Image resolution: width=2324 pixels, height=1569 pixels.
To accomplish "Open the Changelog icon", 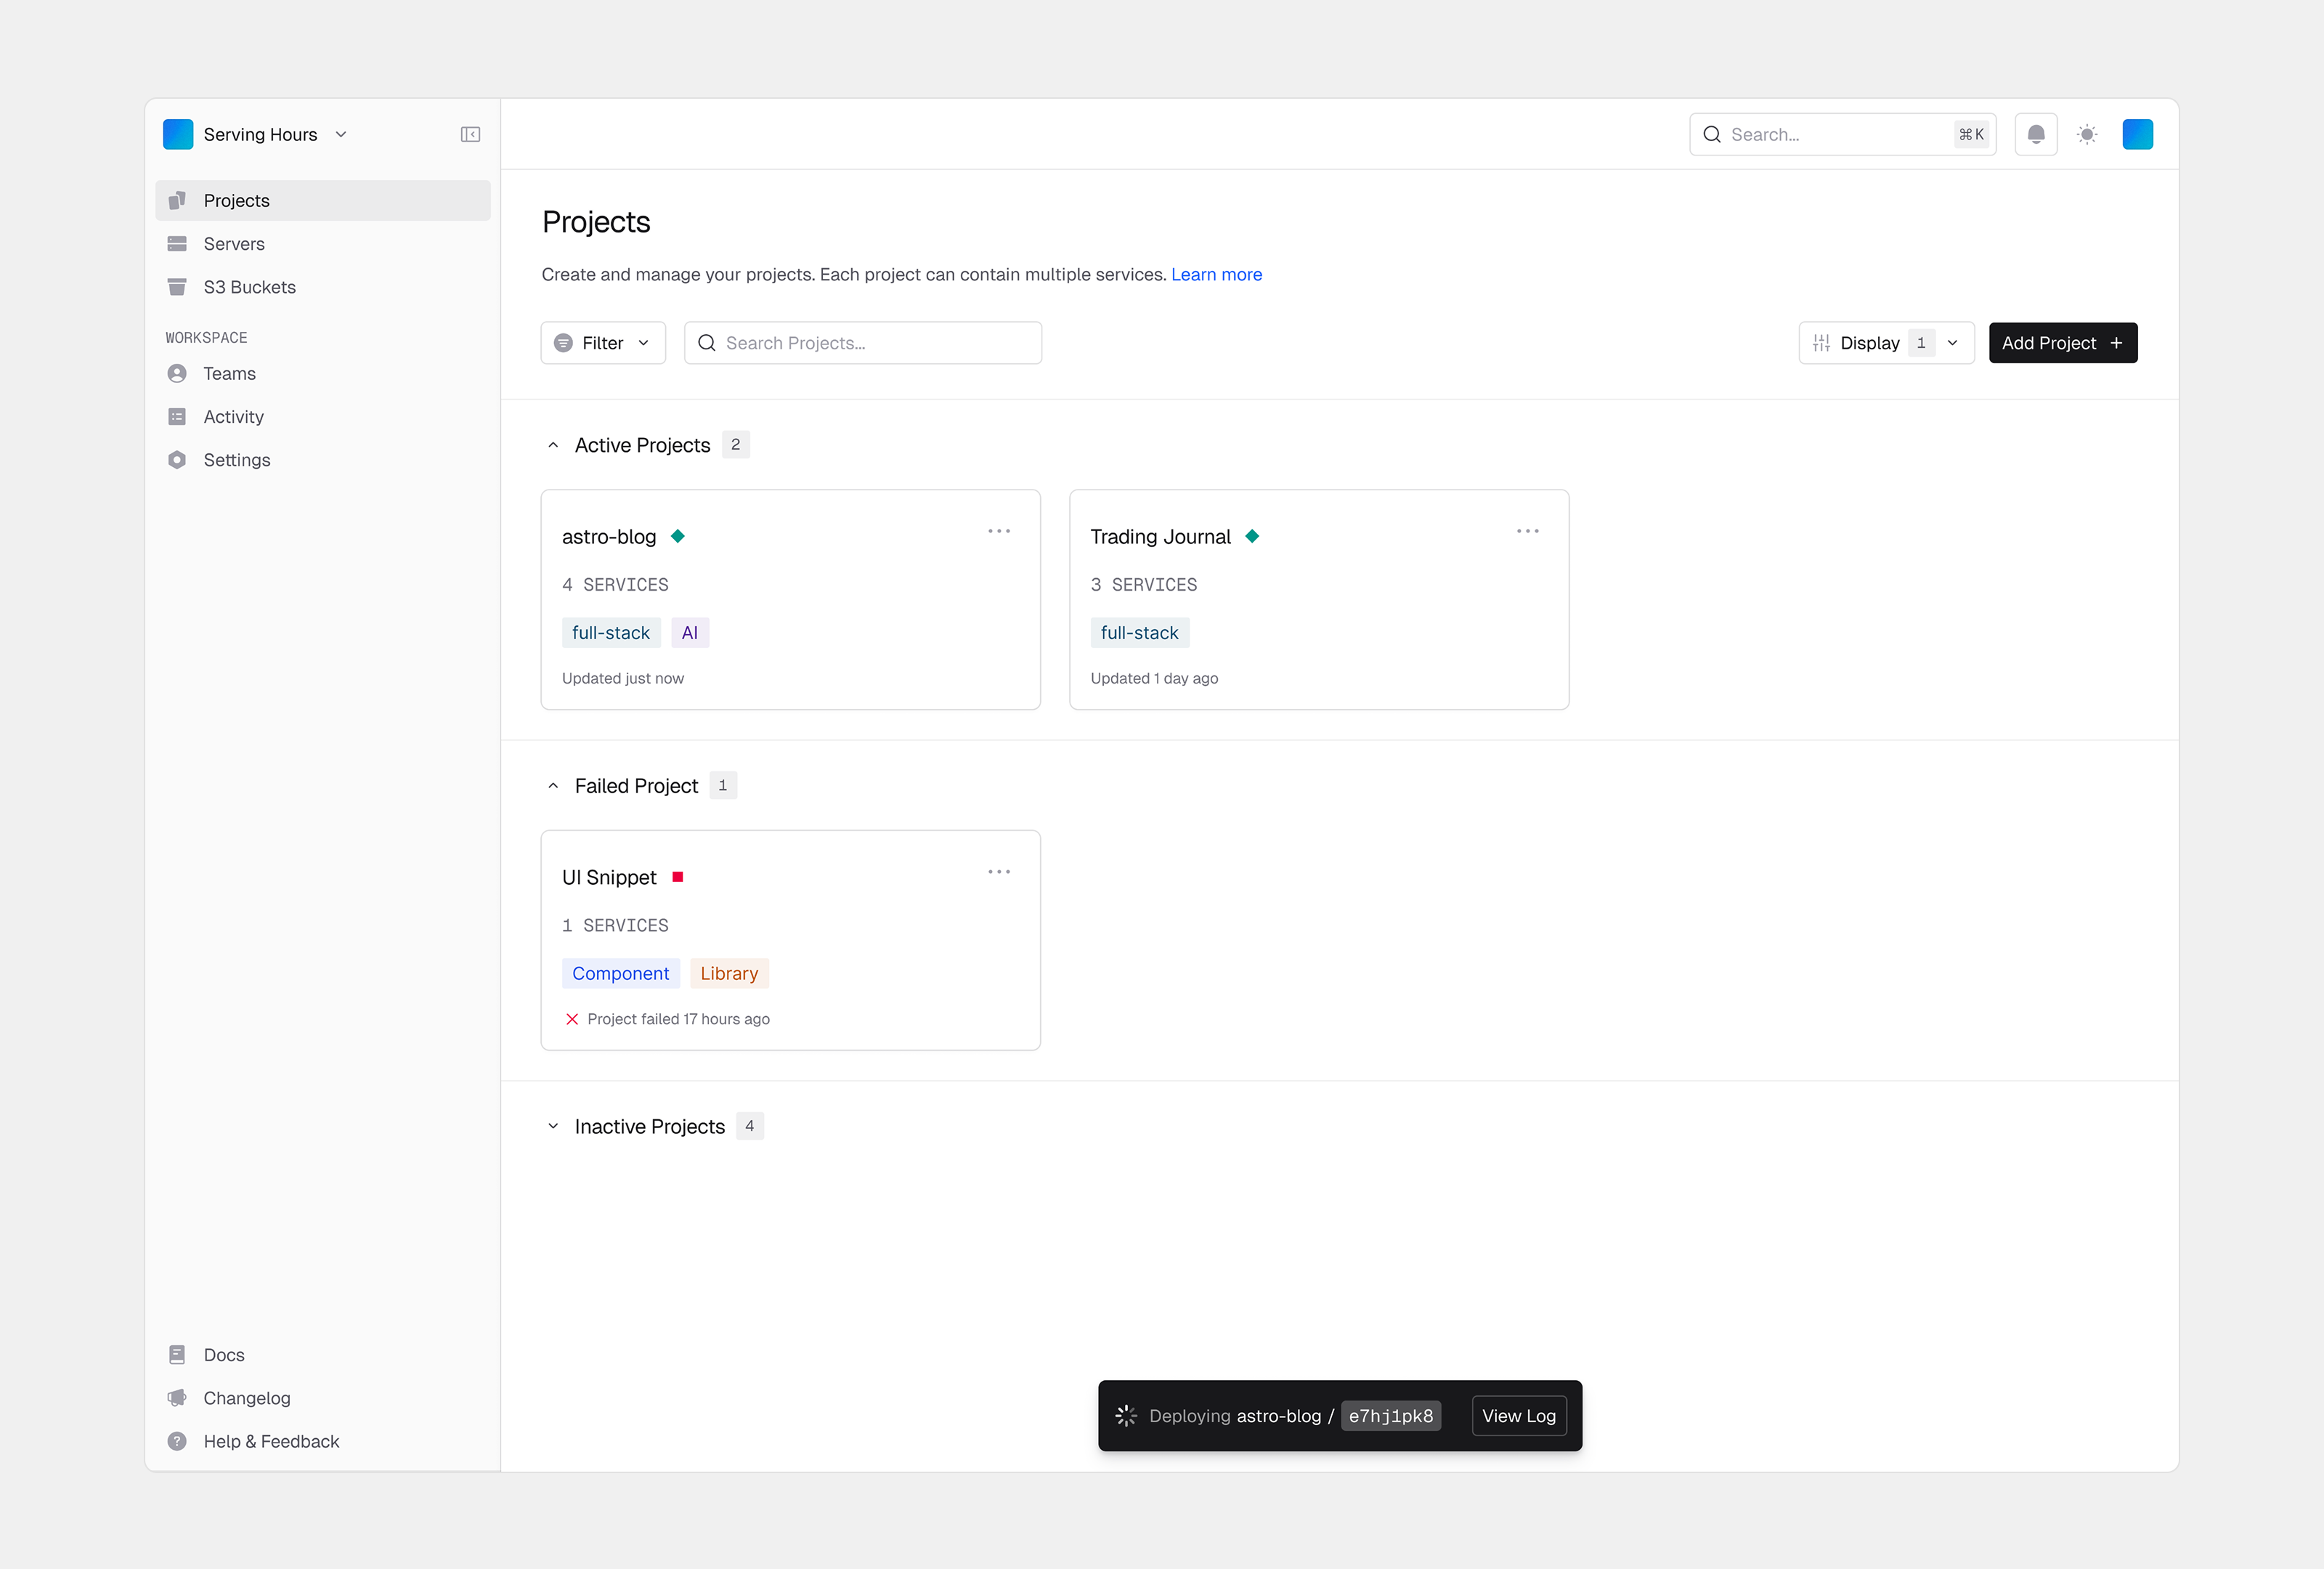I will [177, 1397].
